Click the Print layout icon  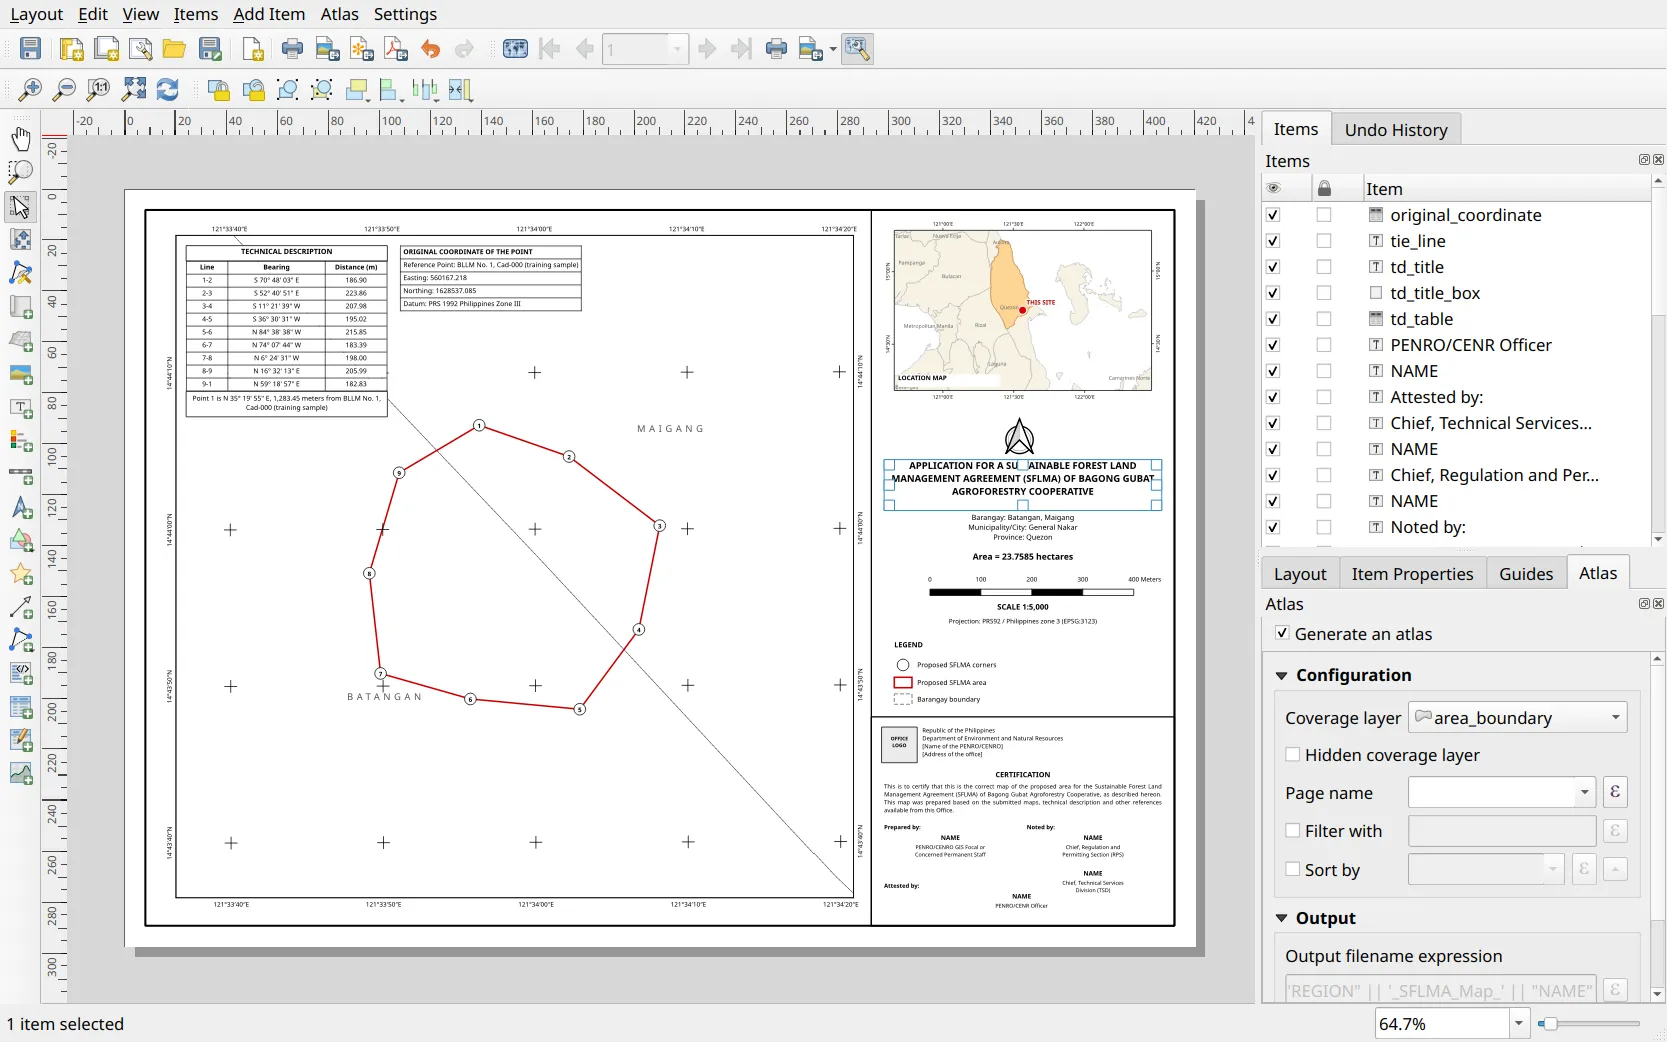292,49
